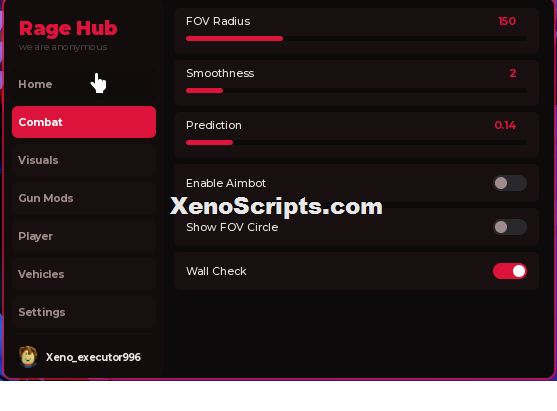
Task: Switch to the Visuals tab
Action: tap(84, 160)
